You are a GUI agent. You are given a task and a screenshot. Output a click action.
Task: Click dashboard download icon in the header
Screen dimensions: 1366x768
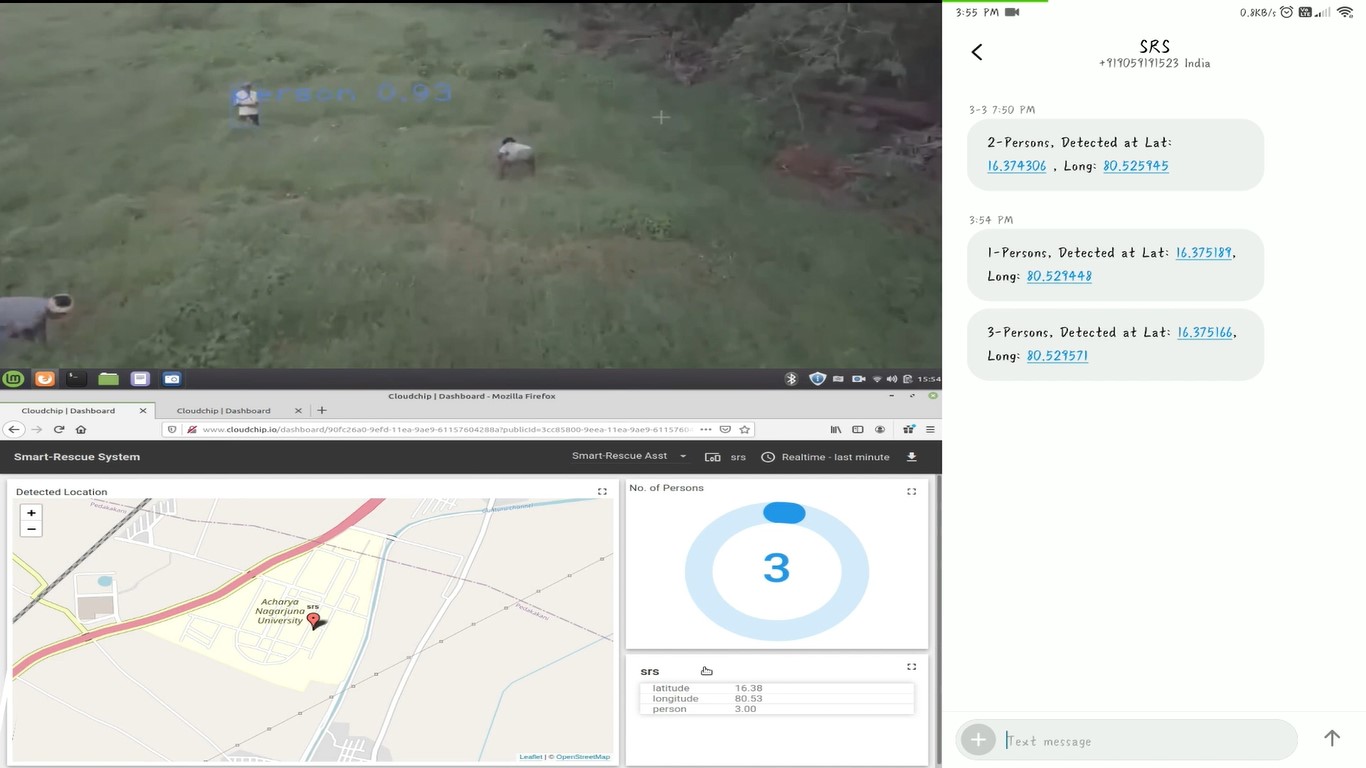point(911,457)
